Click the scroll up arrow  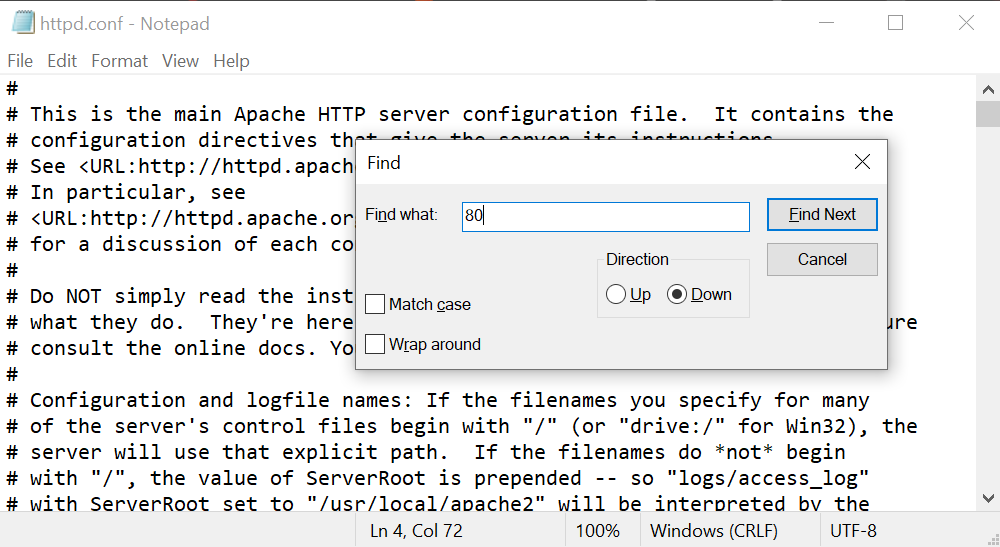coord(988,90)
